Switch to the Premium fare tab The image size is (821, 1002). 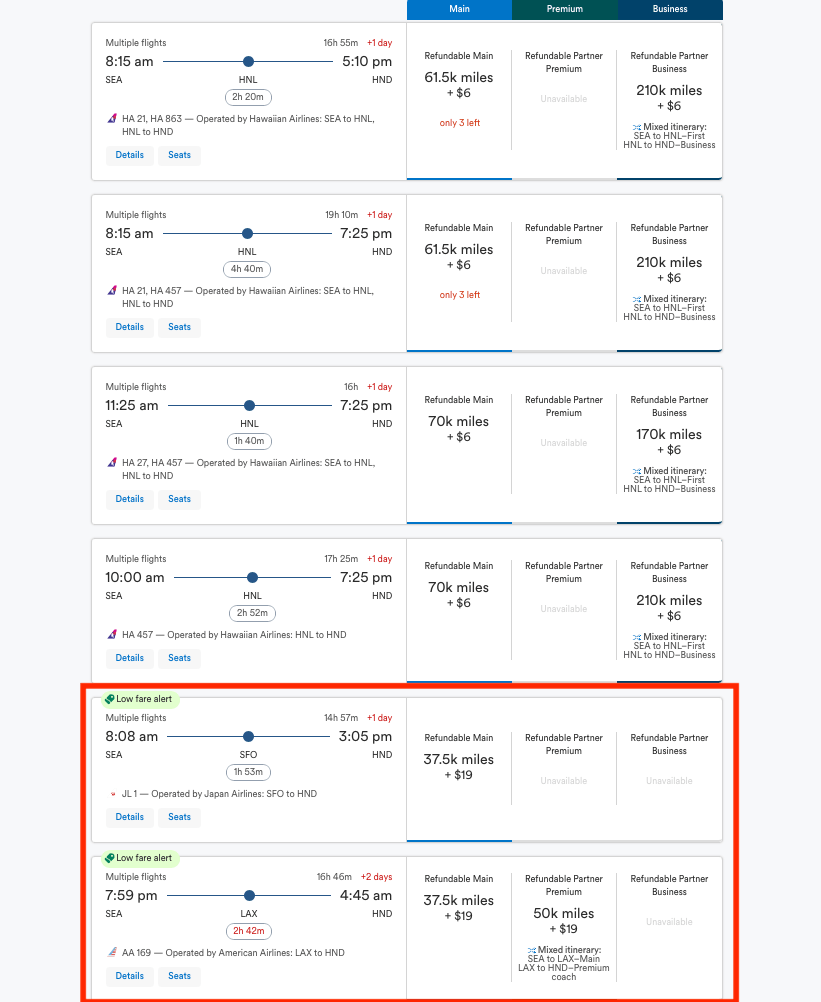[564, 9]
